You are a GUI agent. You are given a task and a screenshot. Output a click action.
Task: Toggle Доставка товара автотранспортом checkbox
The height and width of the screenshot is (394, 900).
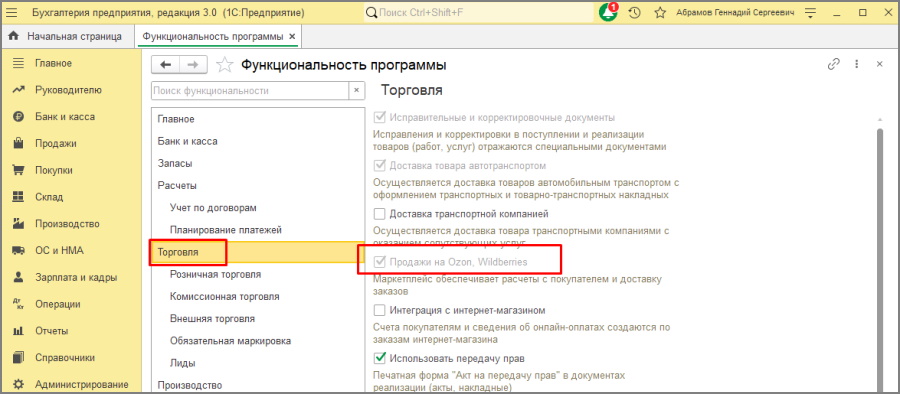pos(379,165)
